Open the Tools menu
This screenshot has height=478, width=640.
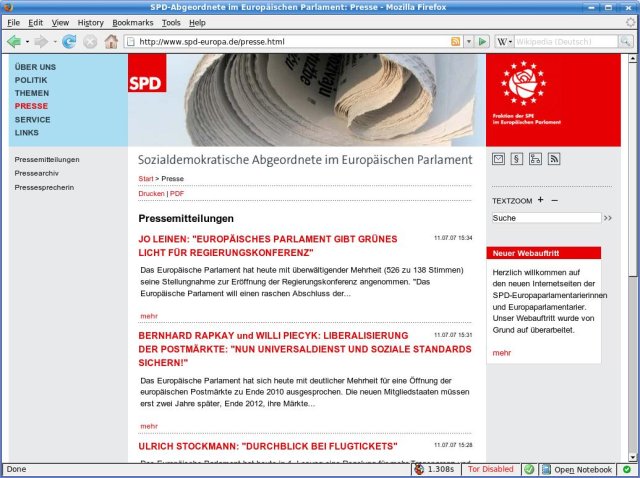(171, 23)
